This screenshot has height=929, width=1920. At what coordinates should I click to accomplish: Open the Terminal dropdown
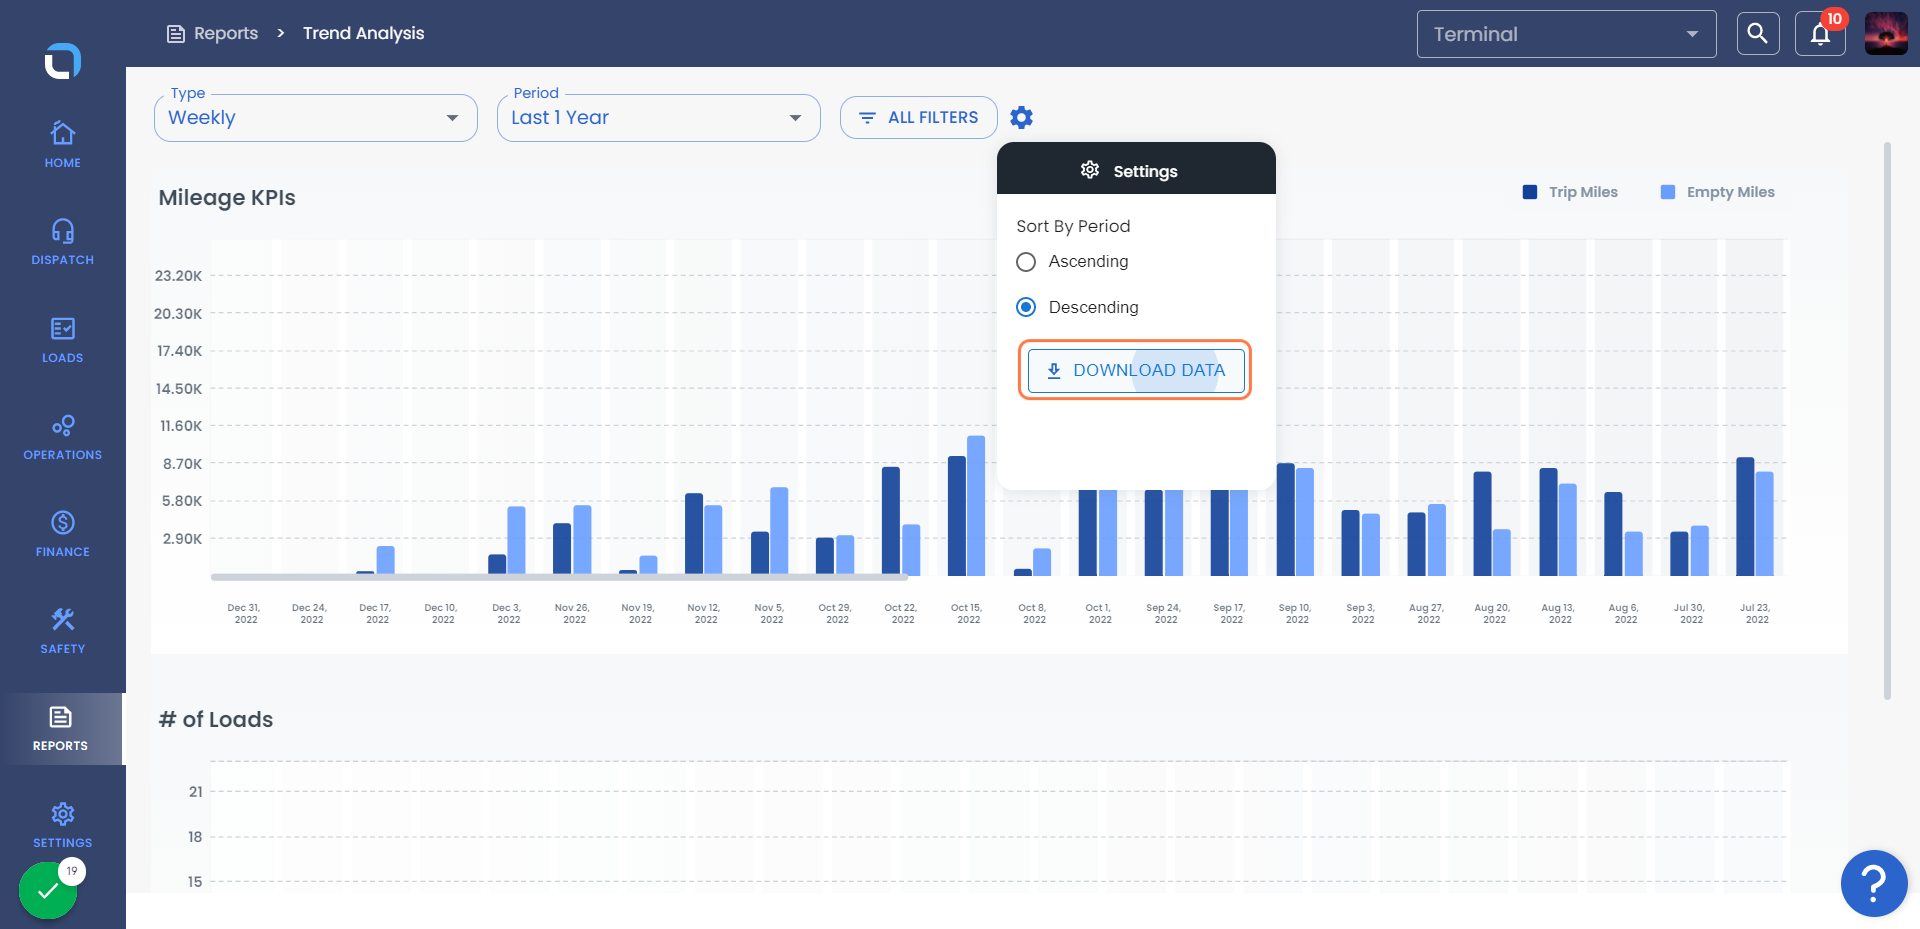point(1566,34)
